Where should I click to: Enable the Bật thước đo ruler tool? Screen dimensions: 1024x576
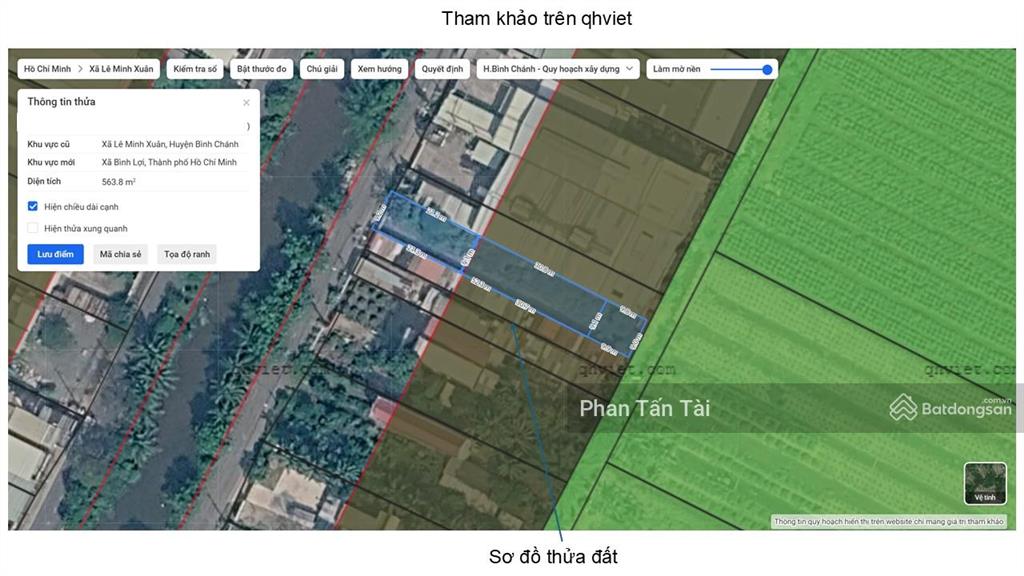click(x=261, y=69)
